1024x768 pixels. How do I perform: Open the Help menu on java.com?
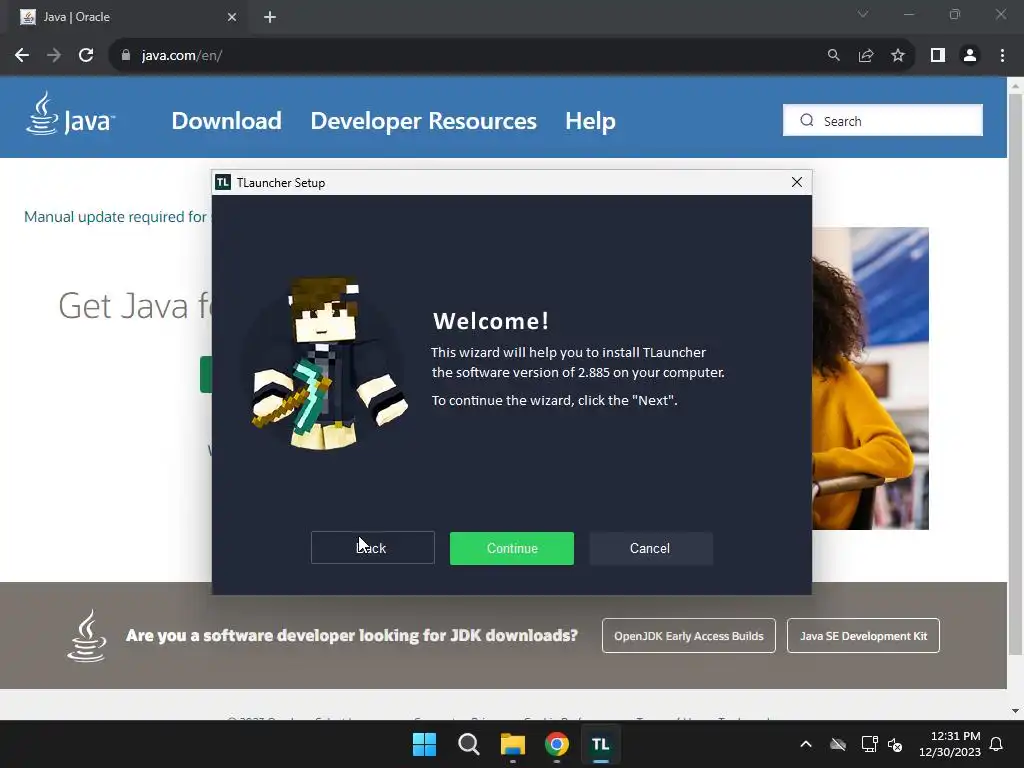[x=590, y=121]
